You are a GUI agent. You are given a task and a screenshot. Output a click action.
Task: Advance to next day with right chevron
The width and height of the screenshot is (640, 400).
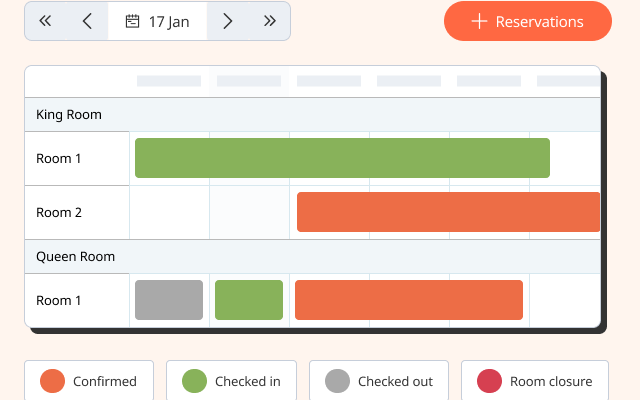click(x=228, y=21)
